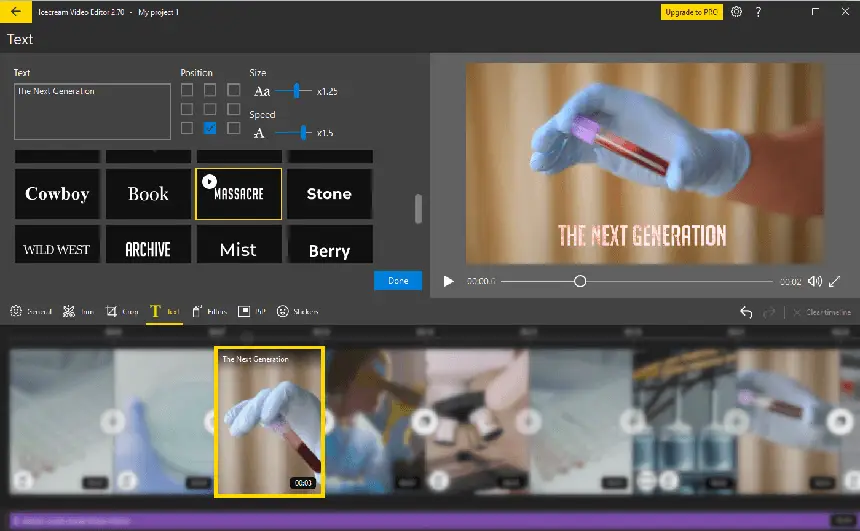Uncheck the bottom center position checkbox
Image resolution: width=860 pixels, height=531 pixels.
click(x=210, y=128)
